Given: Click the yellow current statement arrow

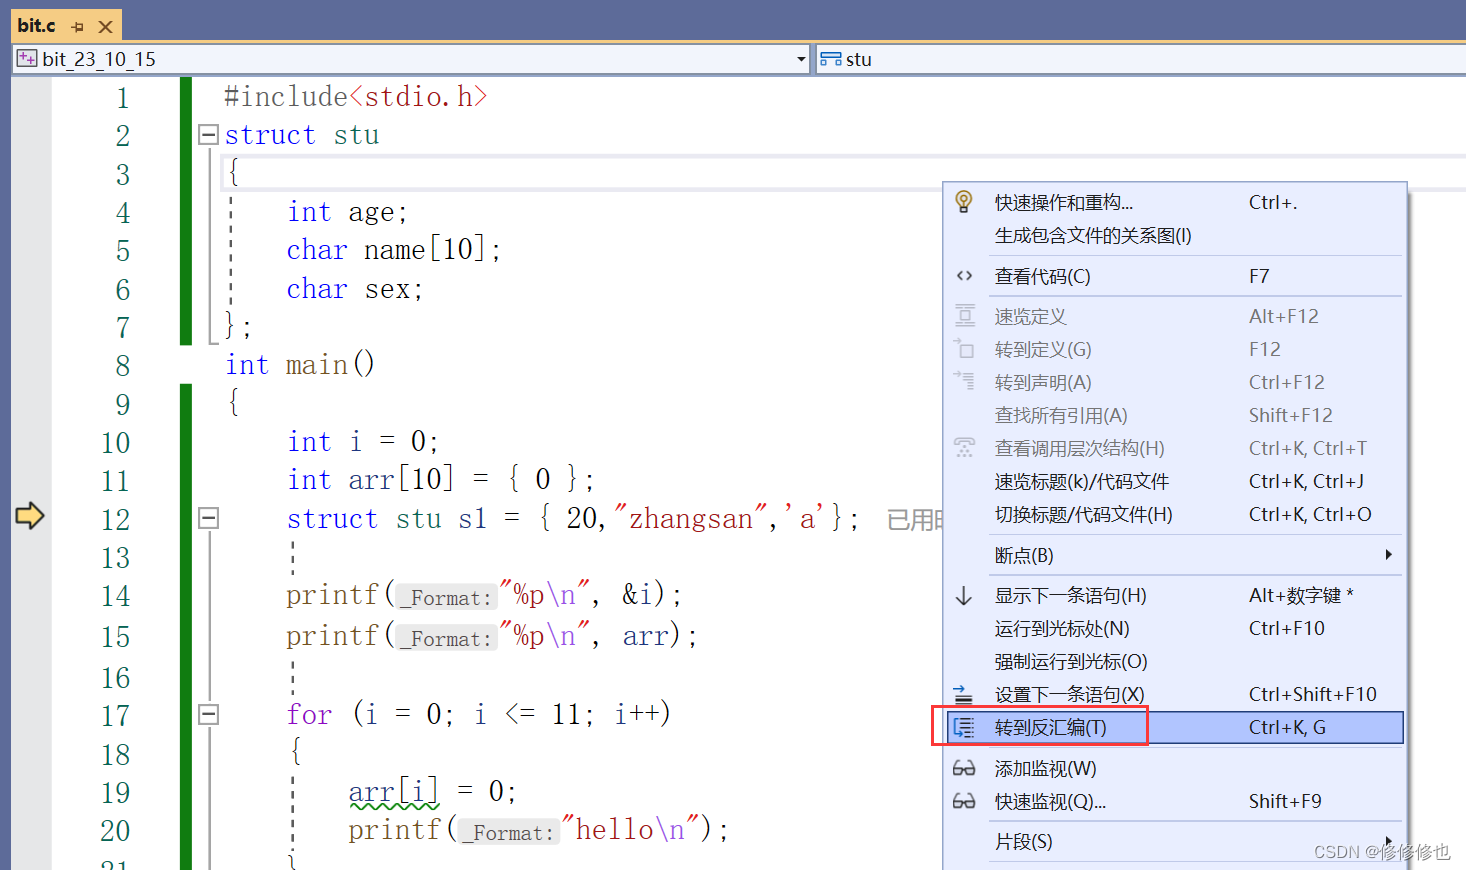Looking at the screenshot, I should (30, 516).
